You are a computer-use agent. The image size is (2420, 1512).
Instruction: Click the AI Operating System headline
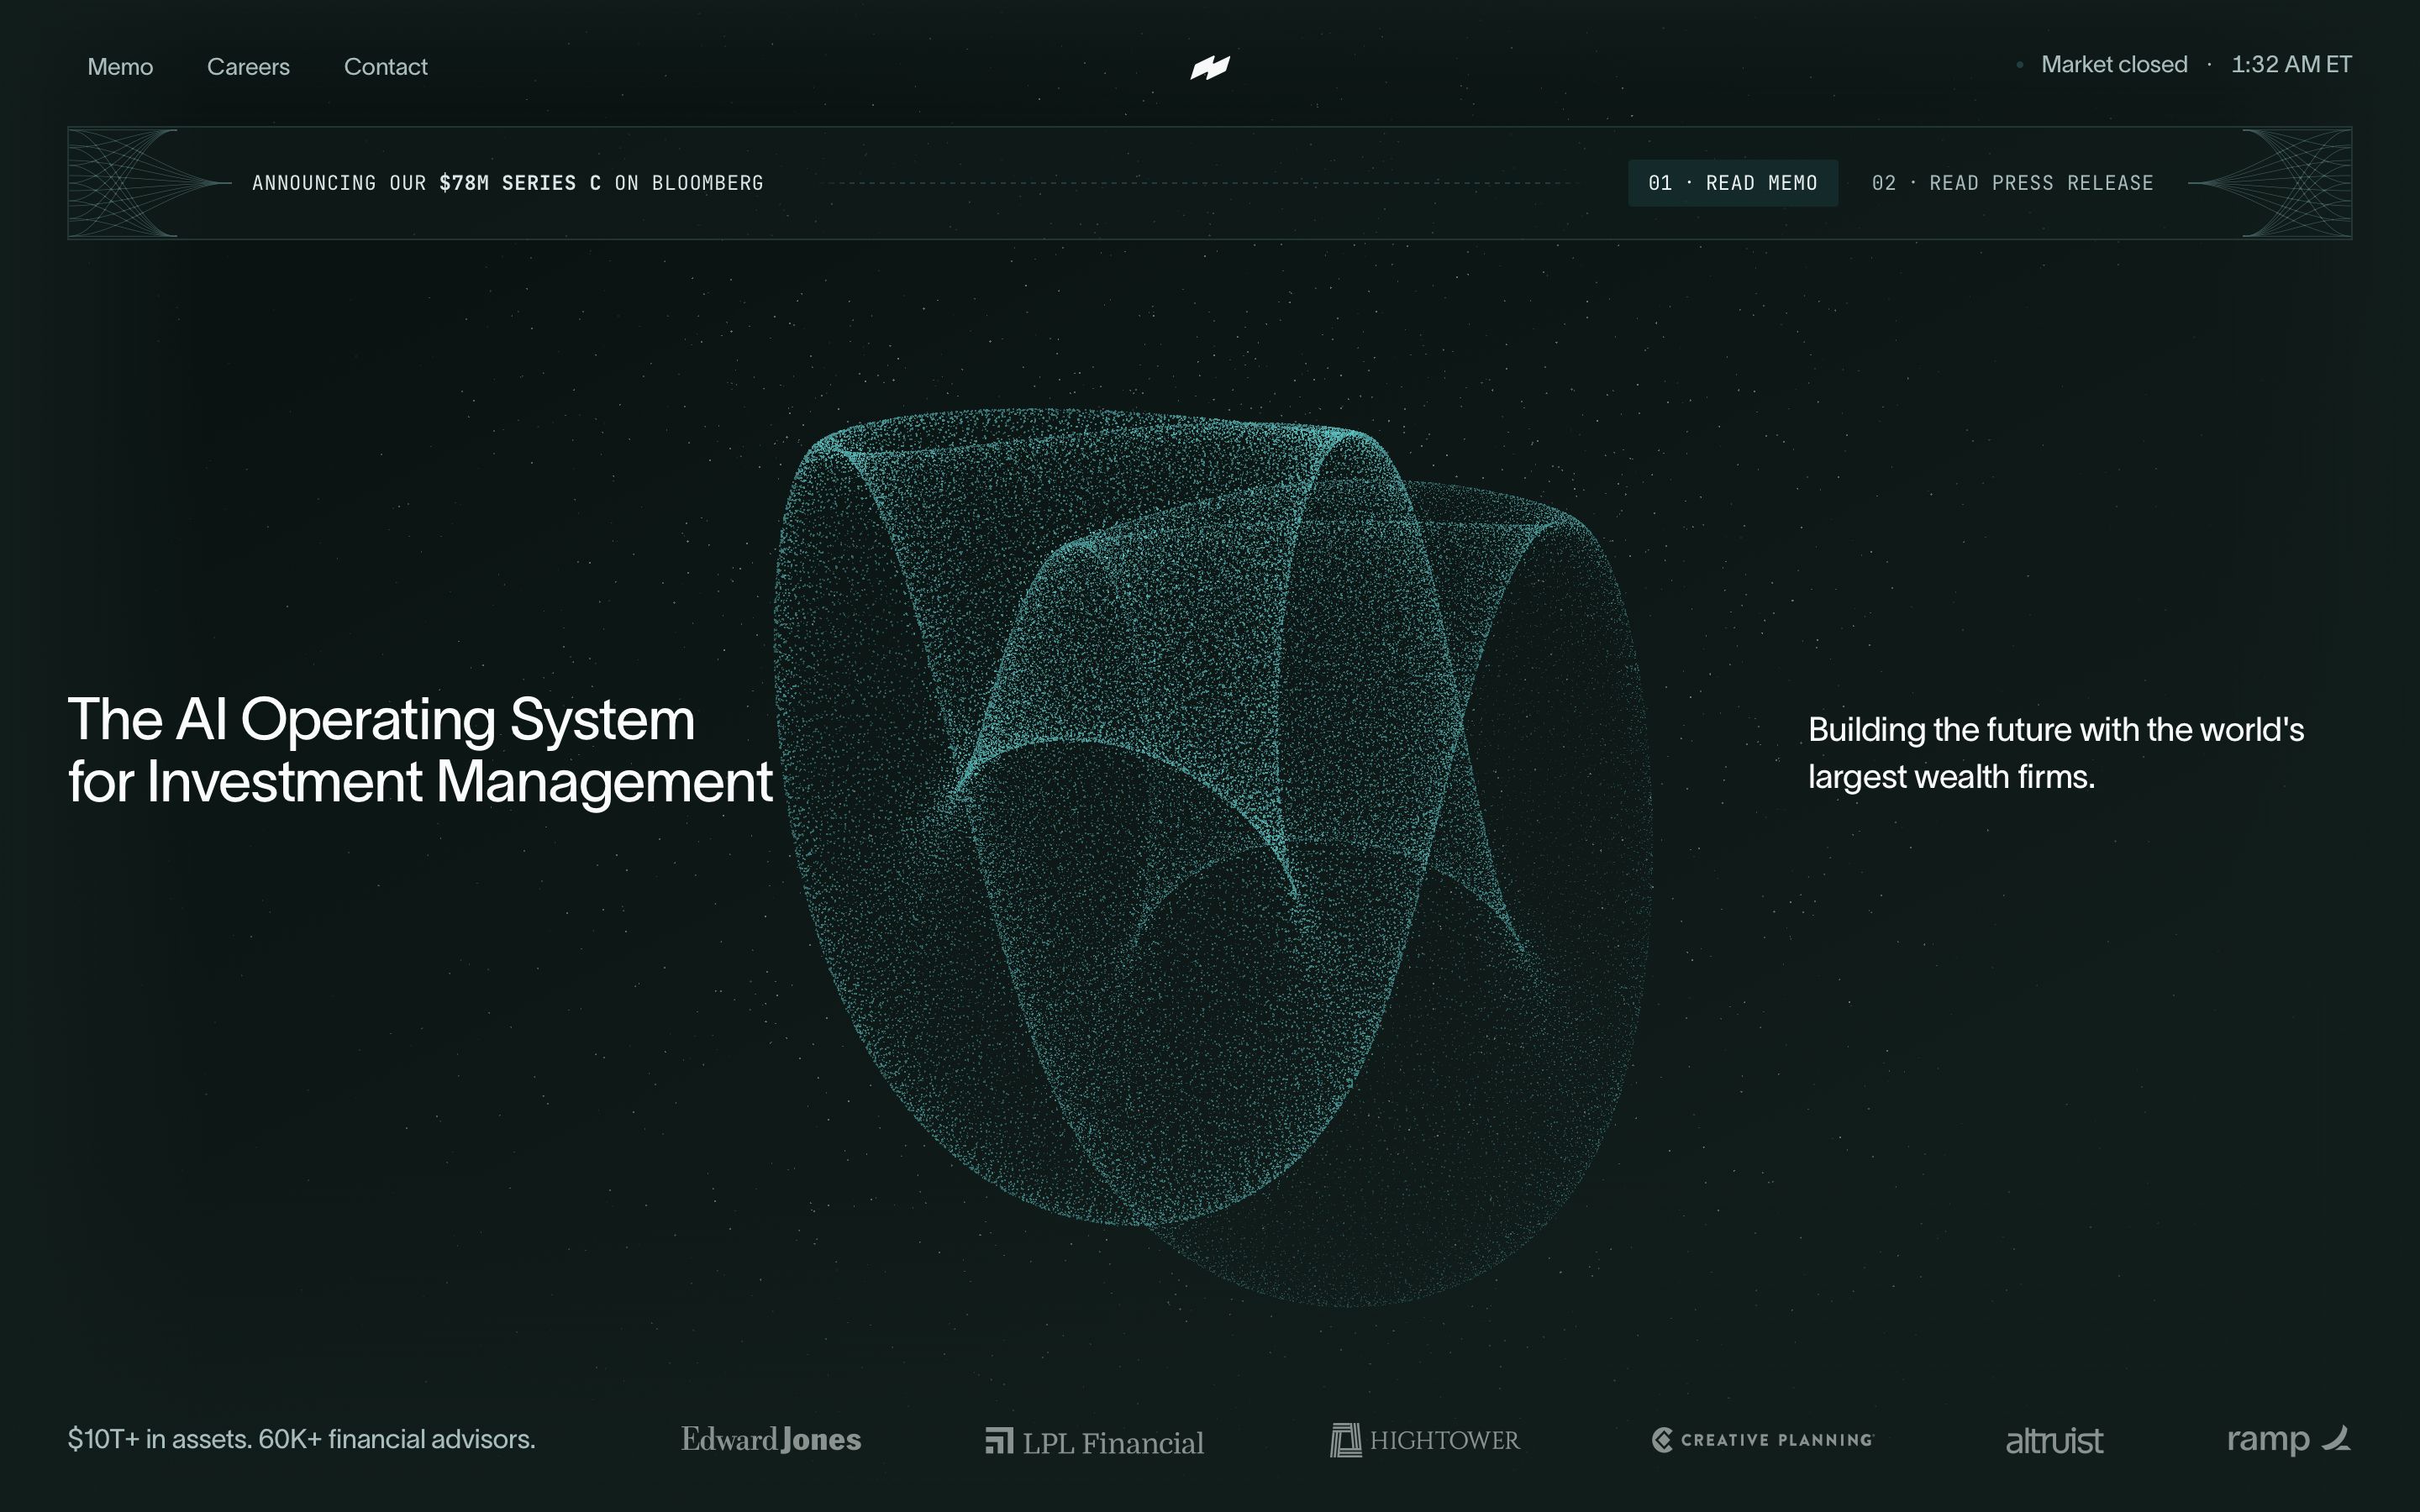(x=420, y=750)
